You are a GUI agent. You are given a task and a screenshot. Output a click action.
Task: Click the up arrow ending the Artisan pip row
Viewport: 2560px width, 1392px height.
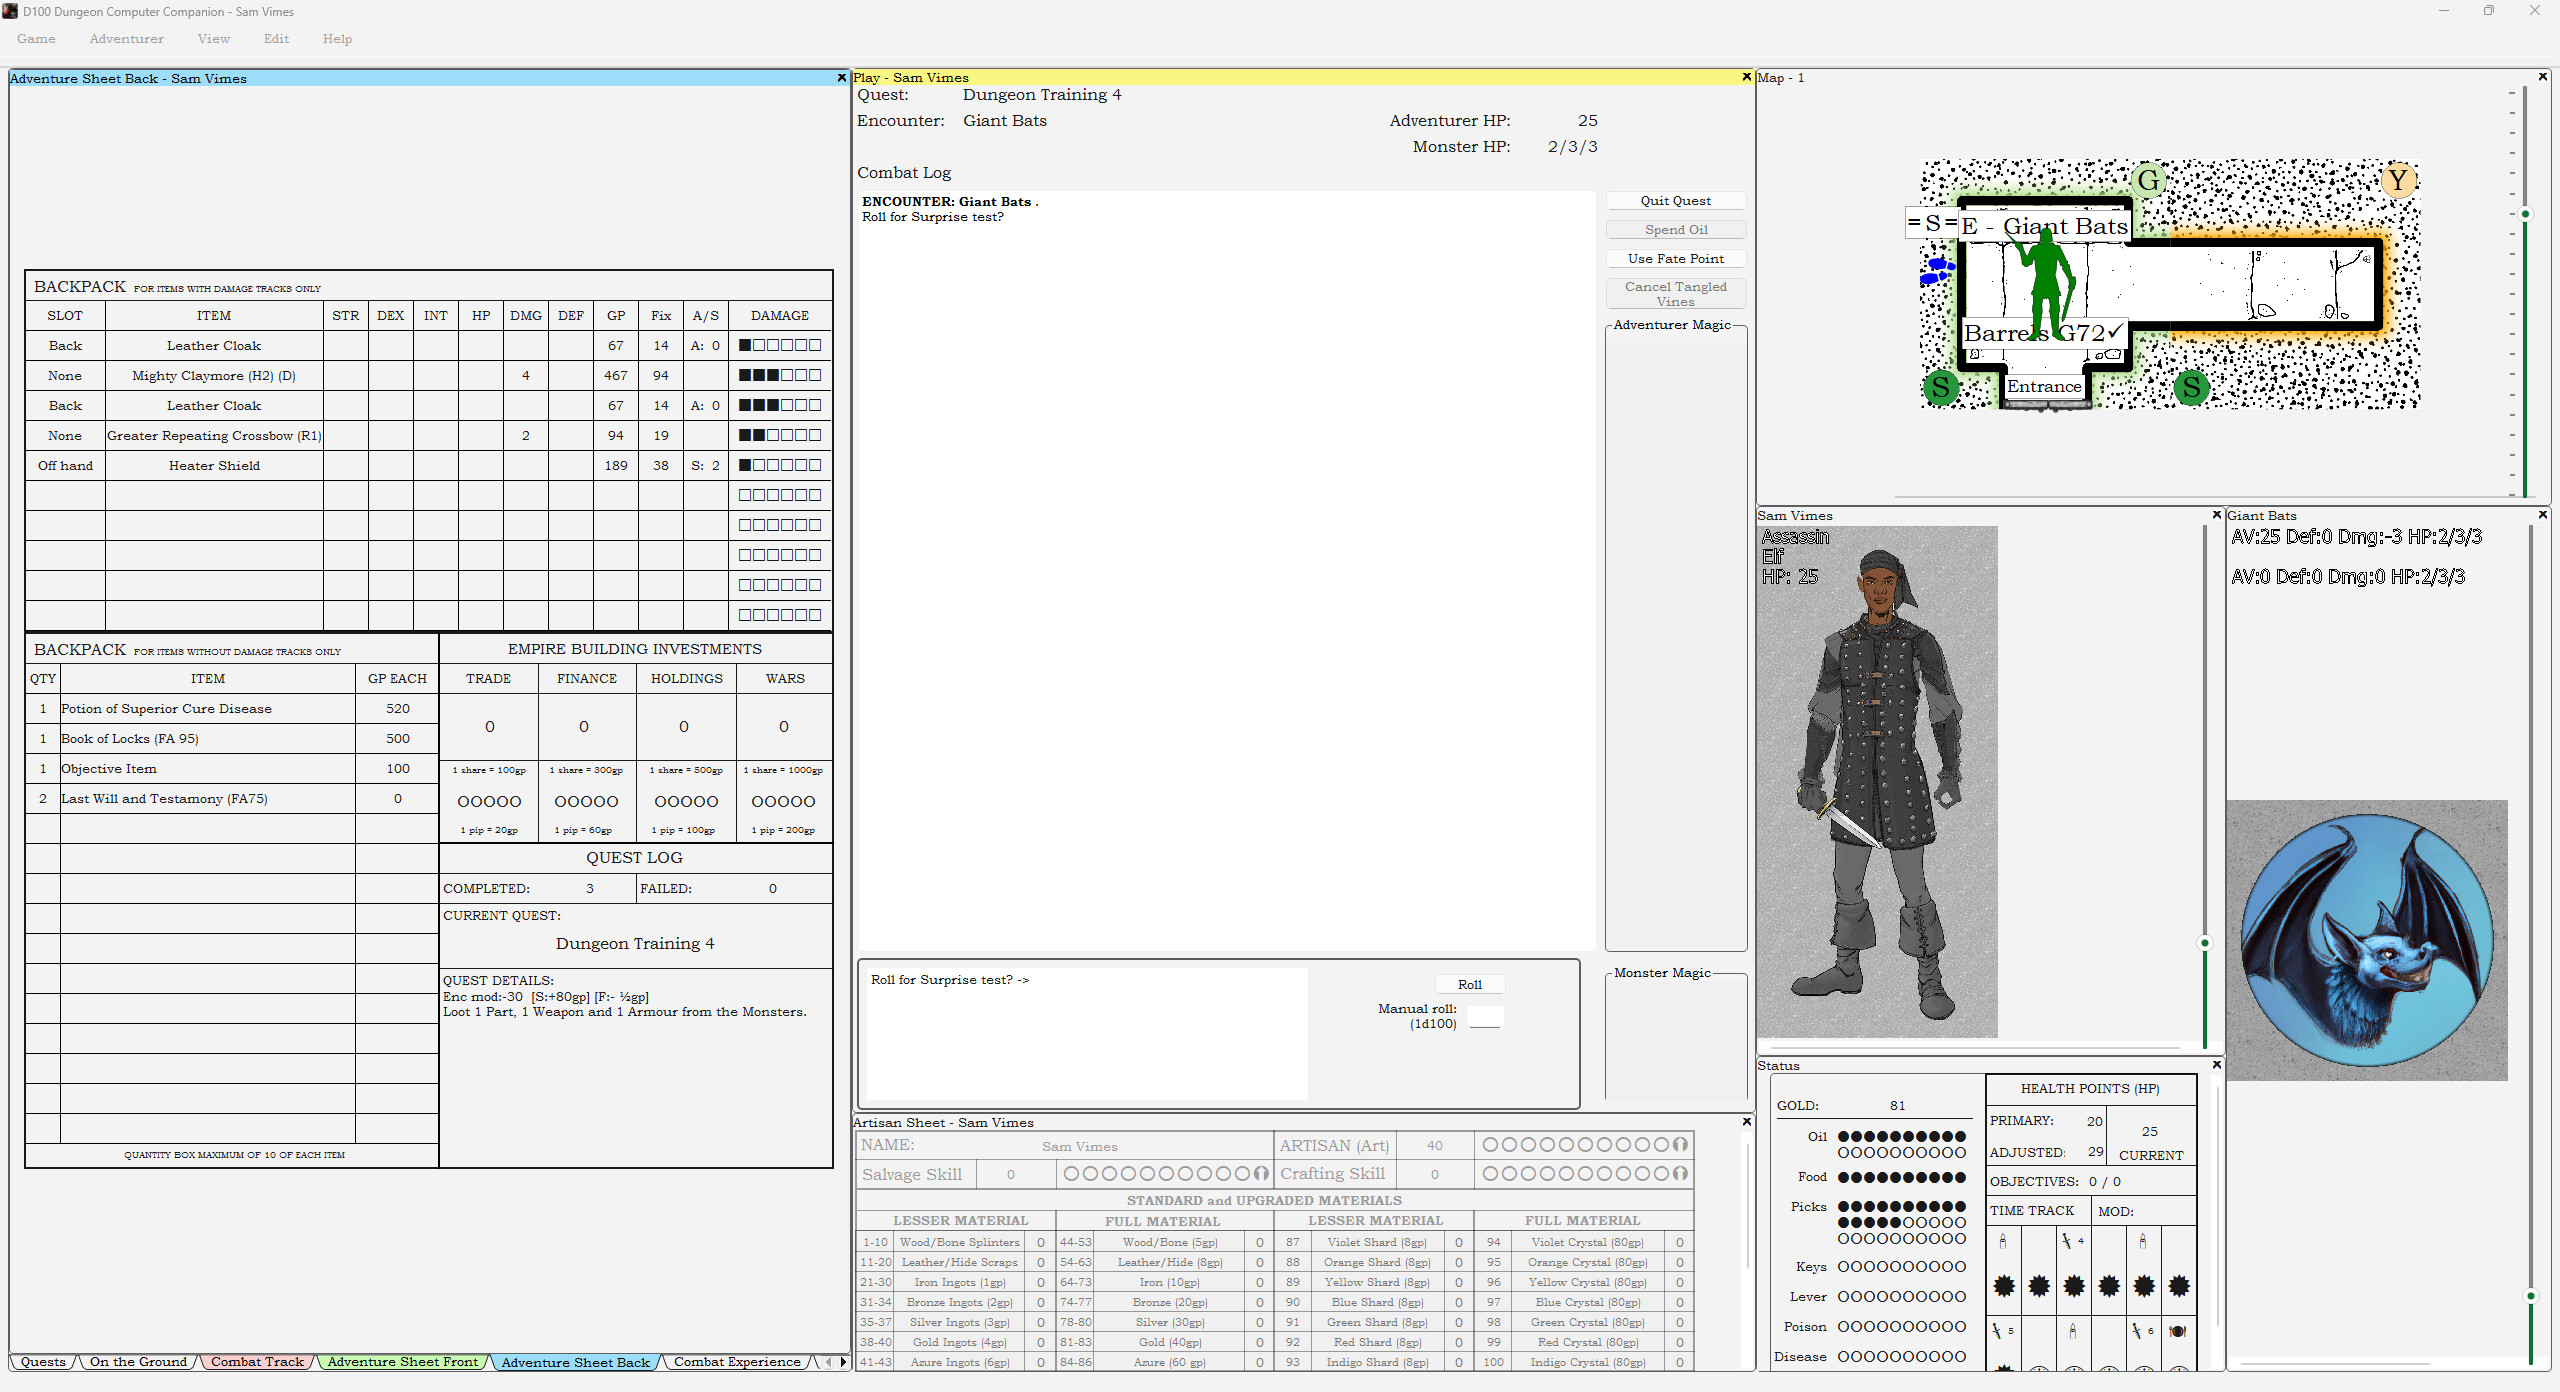(1679, 1145)
